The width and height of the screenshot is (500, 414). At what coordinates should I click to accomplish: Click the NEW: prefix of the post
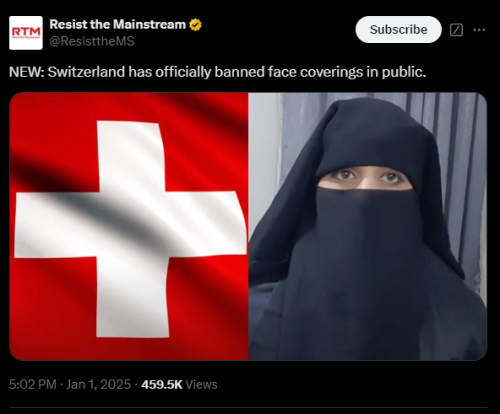(27, 72)
